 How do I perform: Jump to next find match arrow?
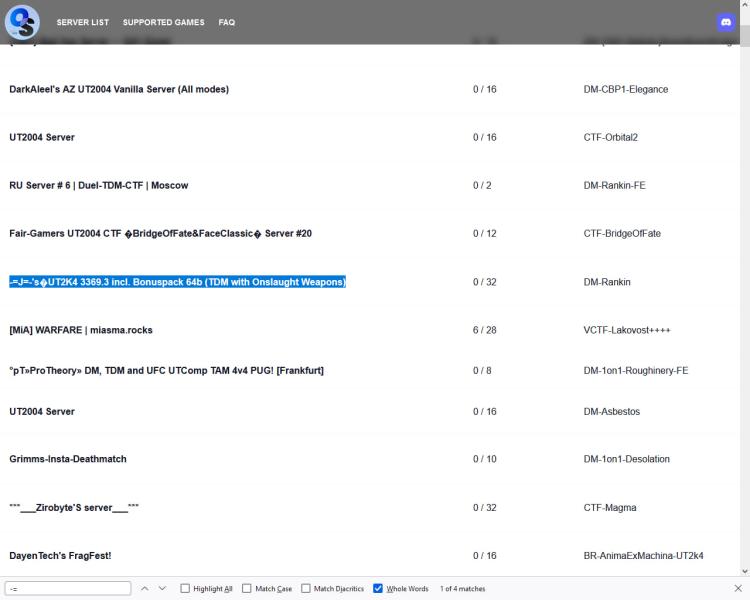[163, 588]
